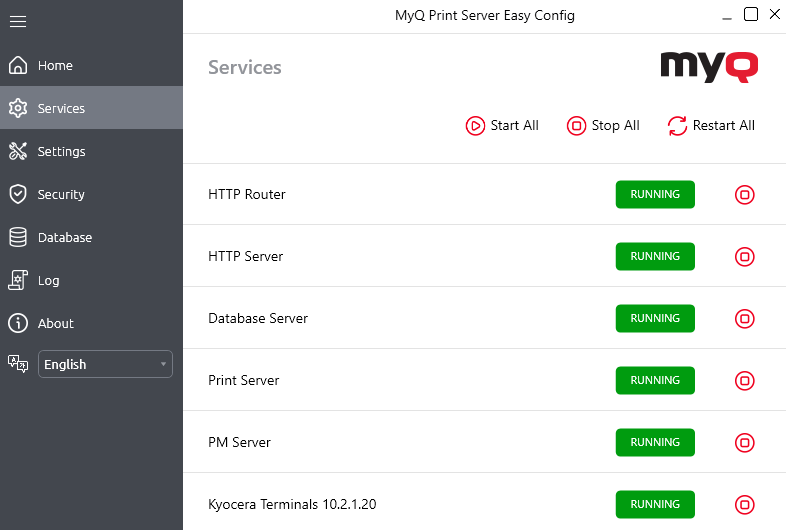The width and height of the screenshot is (786, 530).
Task: View the Log page
Action: 48,281
